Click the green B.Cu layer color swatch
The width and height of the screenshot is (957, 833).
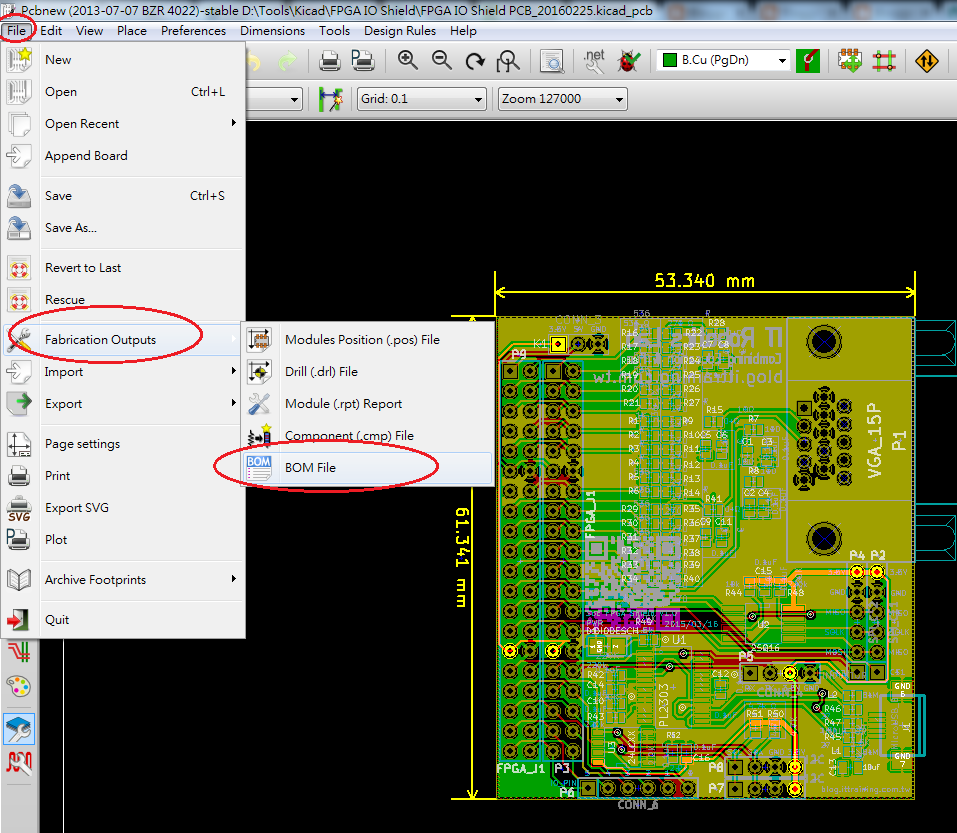[x=670, y=60]
